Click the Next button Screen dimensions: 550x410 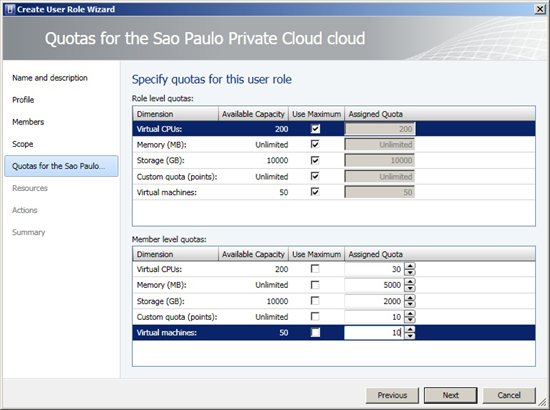pyautogui.click(x=450, y=395)
